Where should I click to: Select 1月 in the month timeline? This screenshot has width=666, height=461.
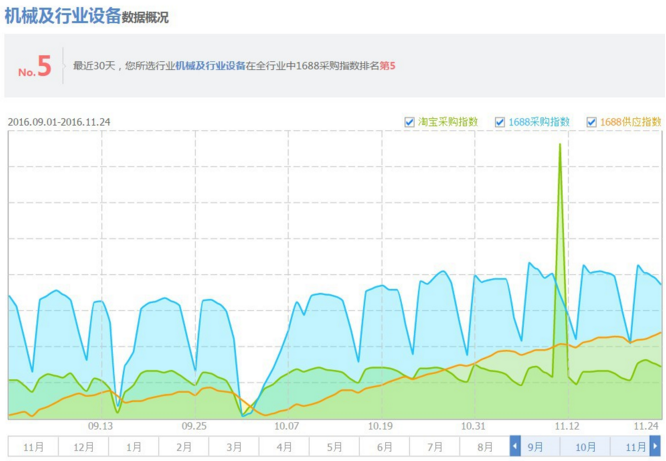coord(133,447)
